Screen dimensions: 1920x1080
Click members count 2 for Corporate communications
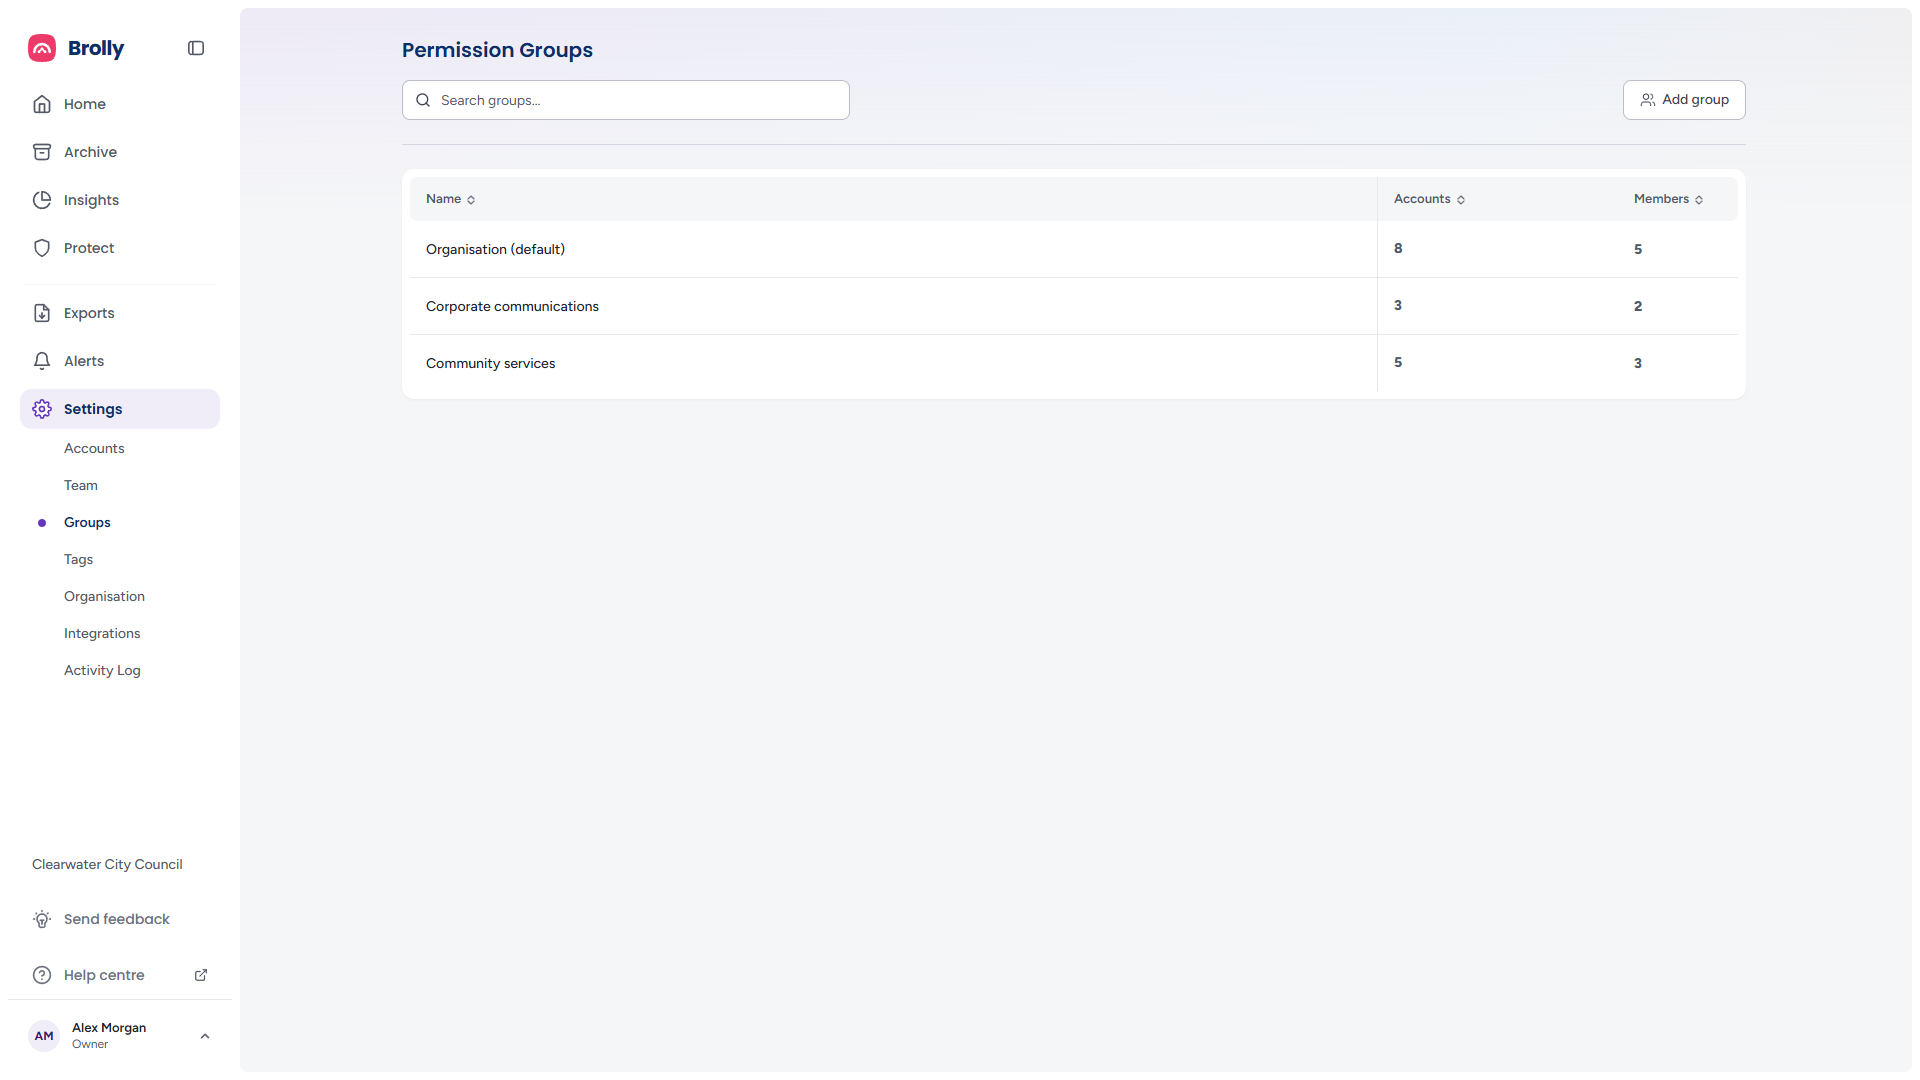pyautogui.click(x=1638, y=306)
